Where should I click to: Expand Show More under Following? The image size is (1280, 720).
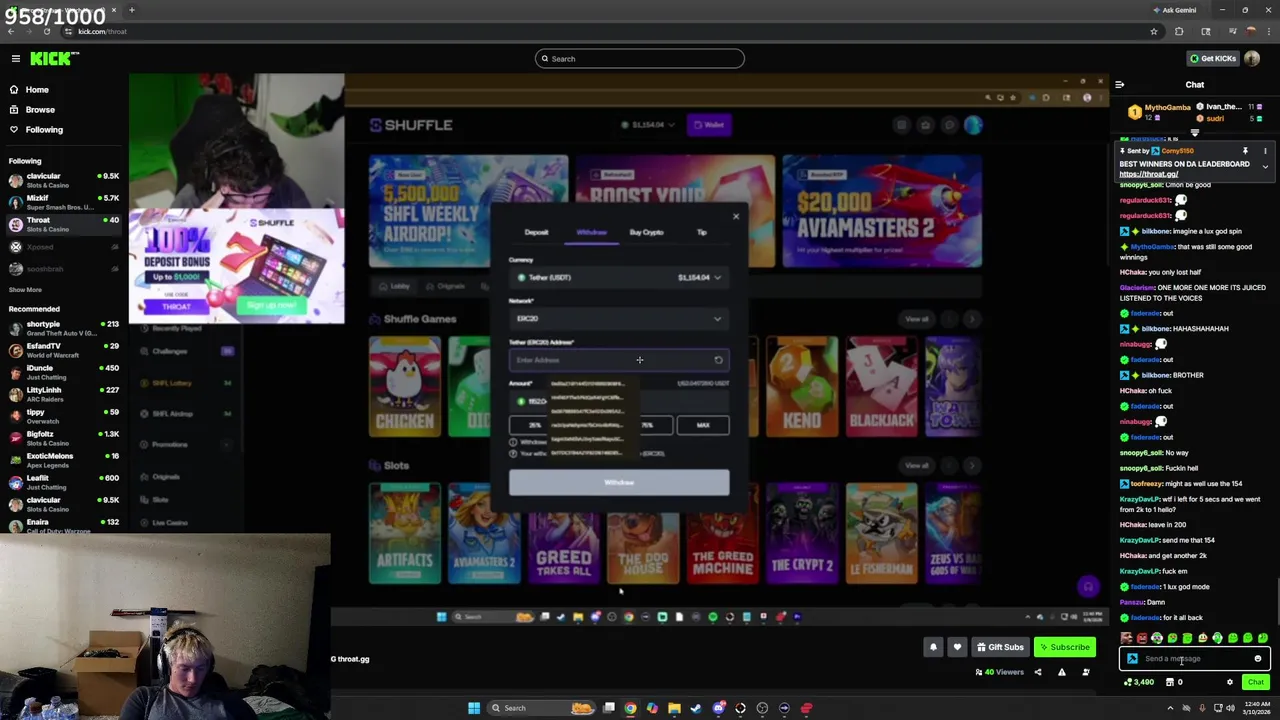coord(25,290)
